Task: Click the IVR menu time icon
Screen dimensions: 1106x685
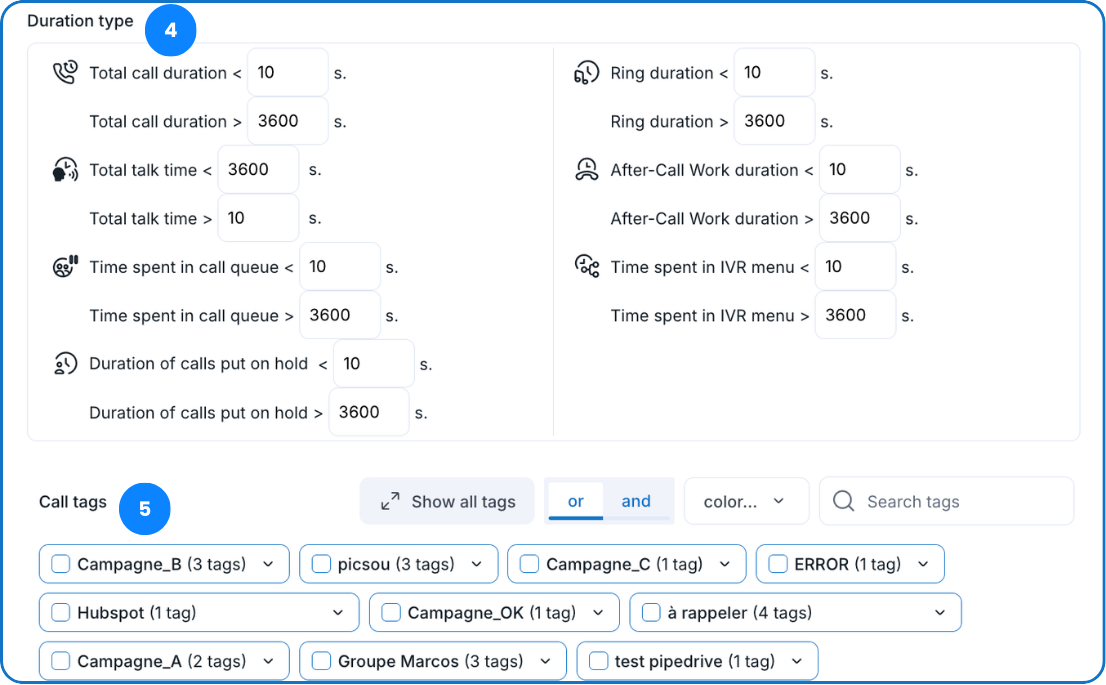Action: click(x=586, y=267)
